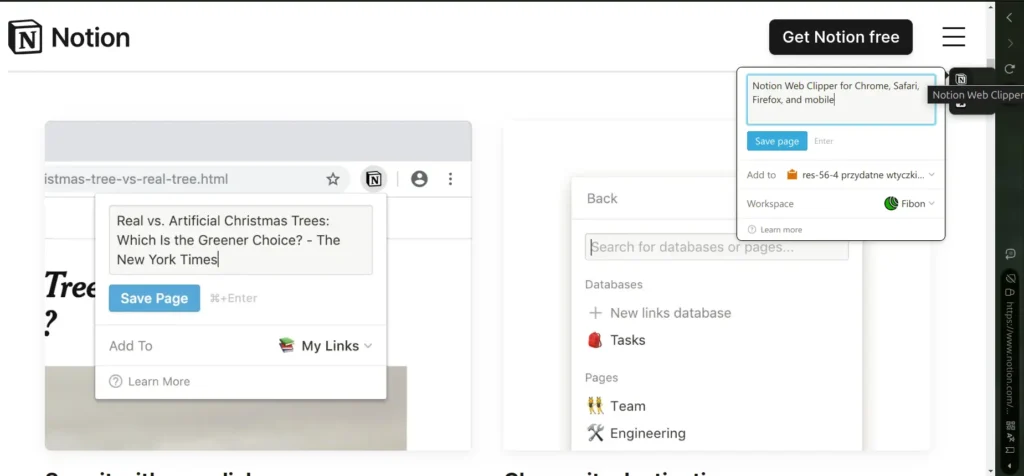
Task: Click the 'Add To' label in the mockup popup
Action: click(131, 345)
